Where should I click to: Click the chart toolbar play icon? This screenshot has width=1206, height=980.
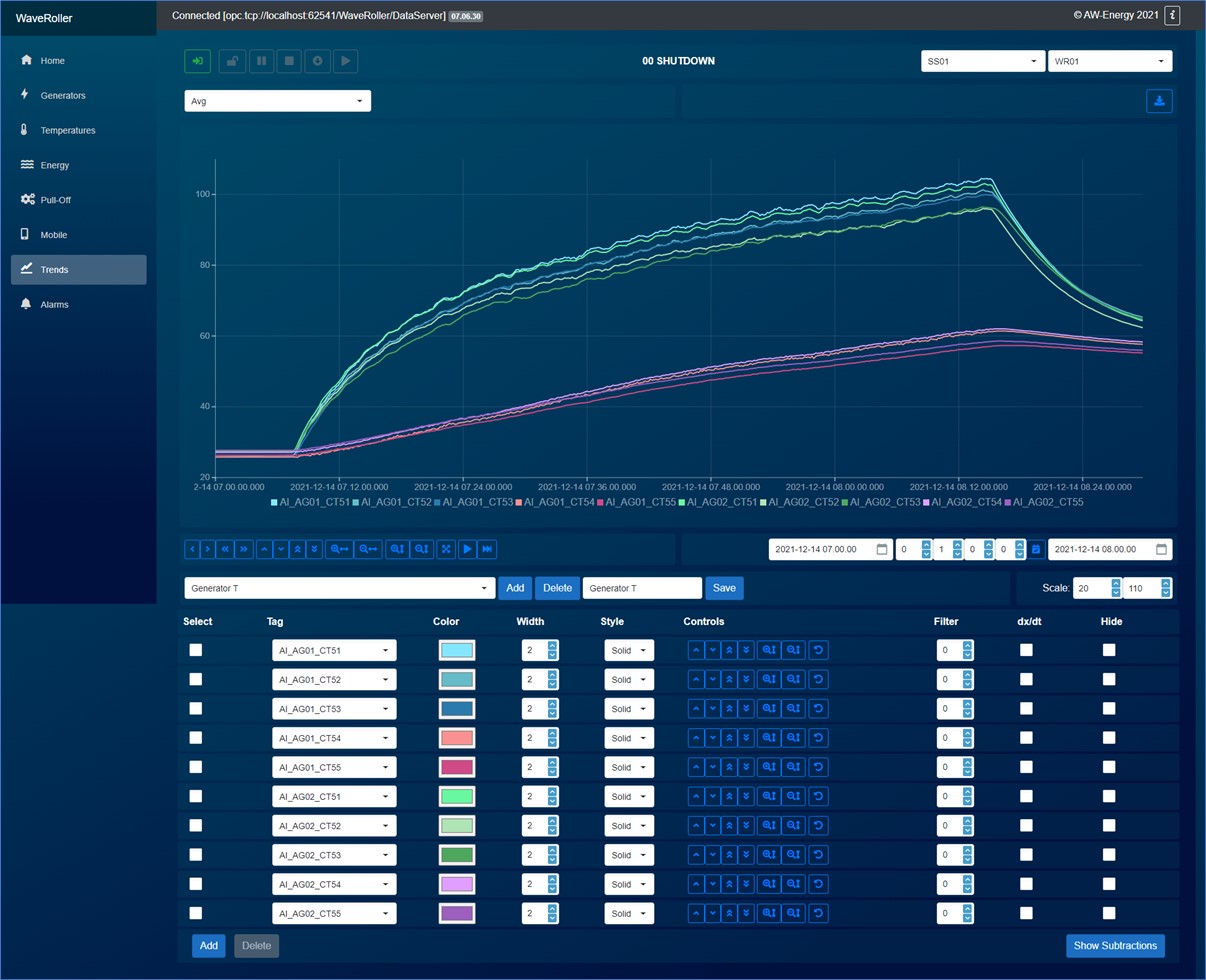coord(467,549)
